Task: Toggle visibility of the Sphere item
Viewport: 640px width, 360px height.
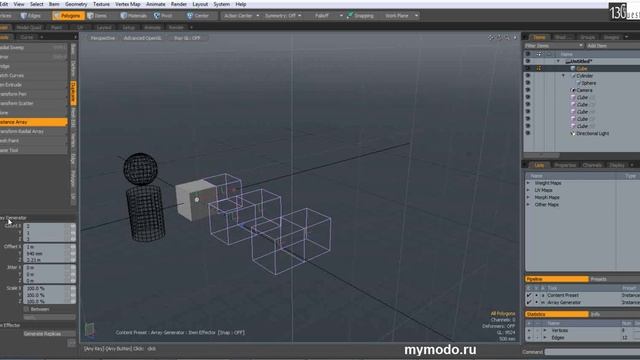Action: point(528,83)
